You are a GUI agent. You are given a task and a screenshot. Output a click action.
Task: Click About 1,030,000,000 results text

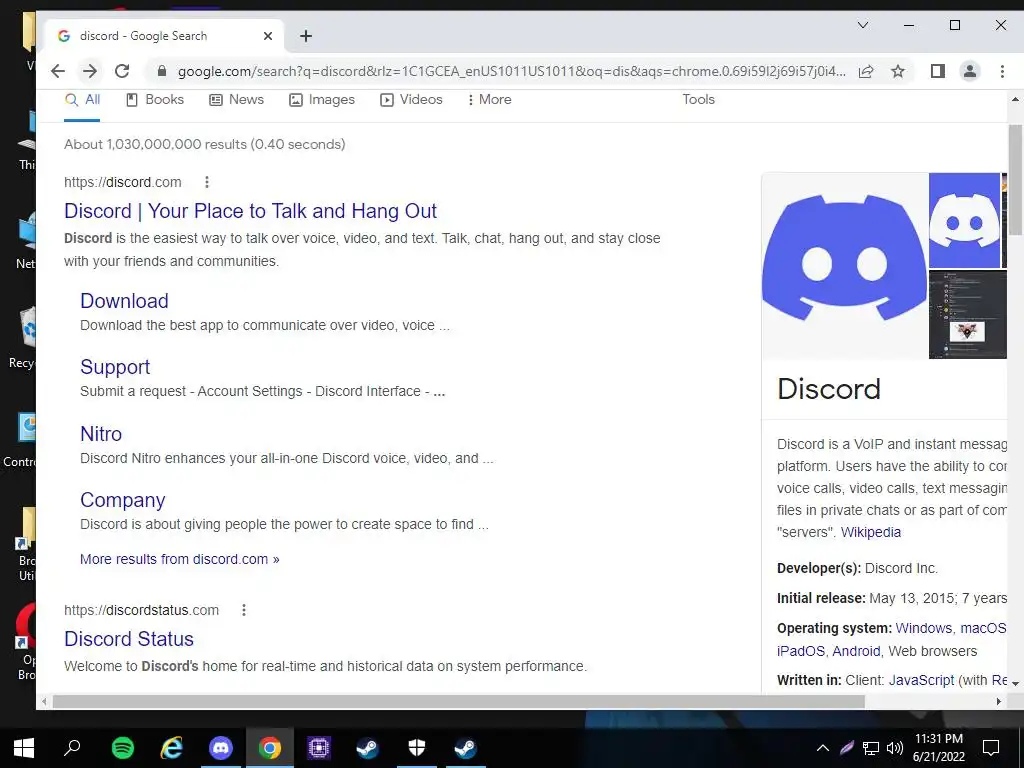[x=204, y=144]
